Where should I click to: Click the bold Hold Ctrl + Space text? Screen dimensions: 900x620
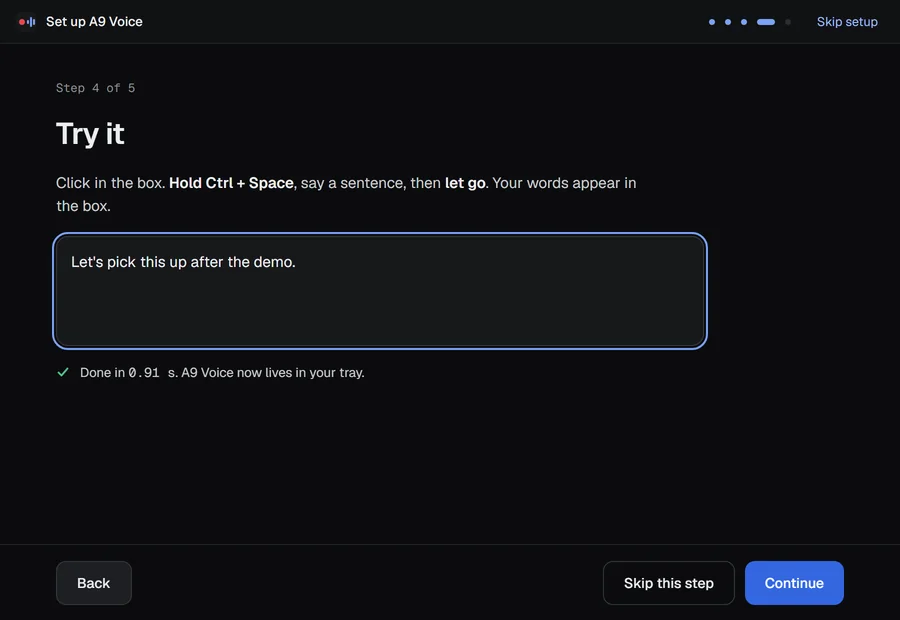coord(231,183)
